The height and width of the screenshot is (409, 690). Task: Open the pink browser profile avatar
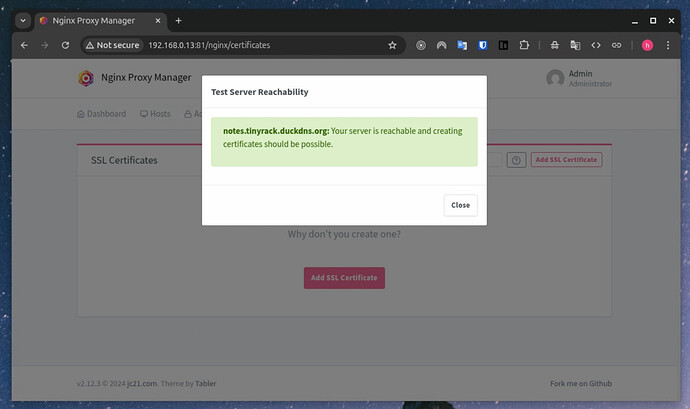click(x=647, y=45)
